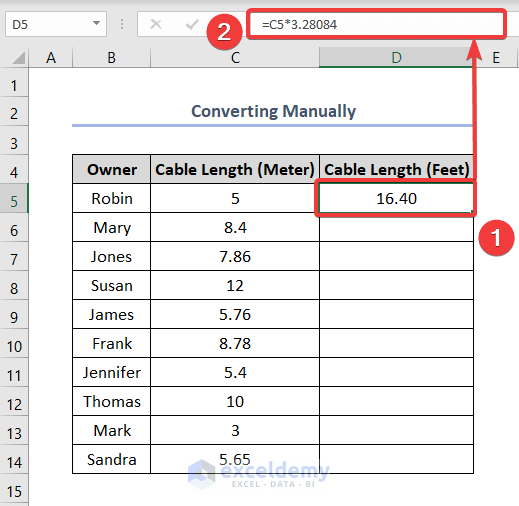The image size is (519, 506).
Task: Select the cell containing Frank
Action: click(x=111, y=343)
